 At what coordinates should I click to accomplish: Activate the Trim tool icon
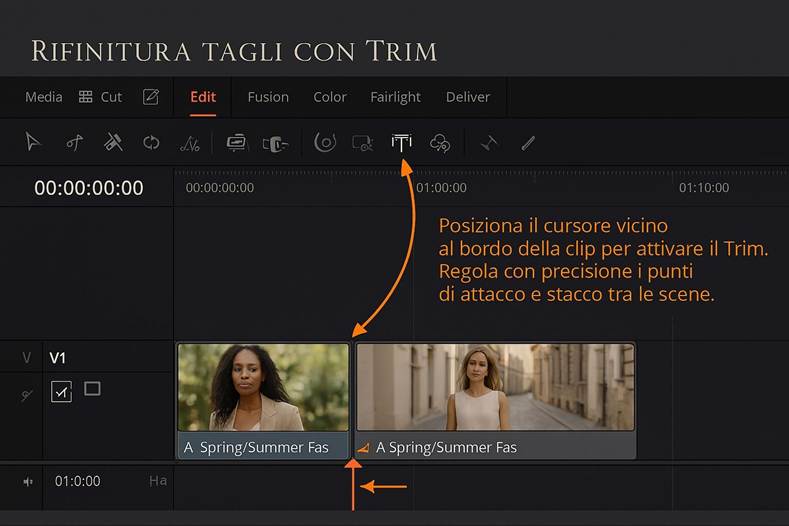(402, 142)
